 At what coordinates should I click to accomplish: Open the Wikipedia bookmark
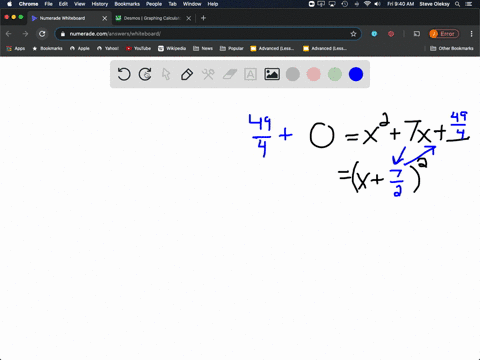[x=172, y=48]
